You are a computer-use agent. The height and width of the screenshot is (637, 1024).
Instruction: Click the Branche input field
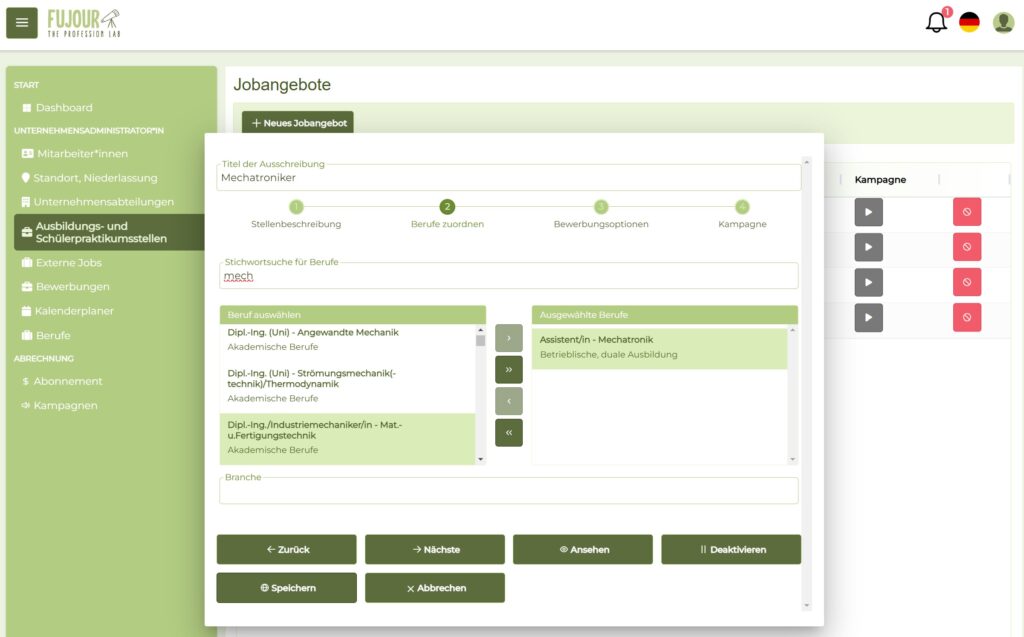[508, 492]
